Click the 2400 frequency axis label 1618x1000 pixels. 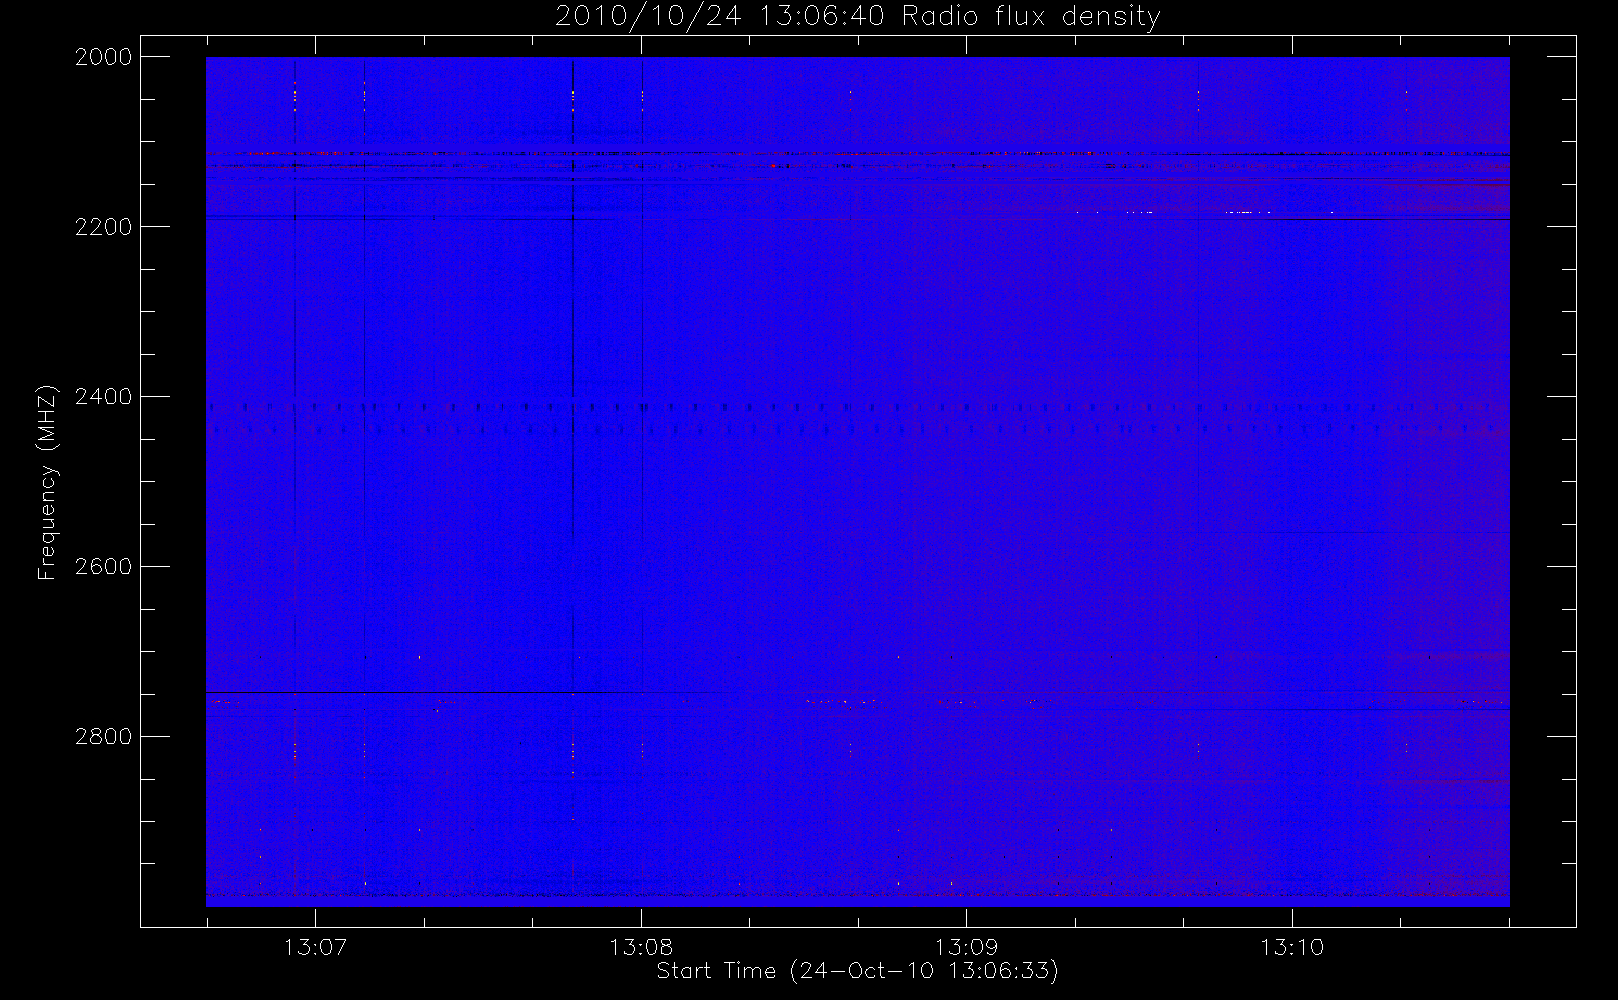coord(104,397)
